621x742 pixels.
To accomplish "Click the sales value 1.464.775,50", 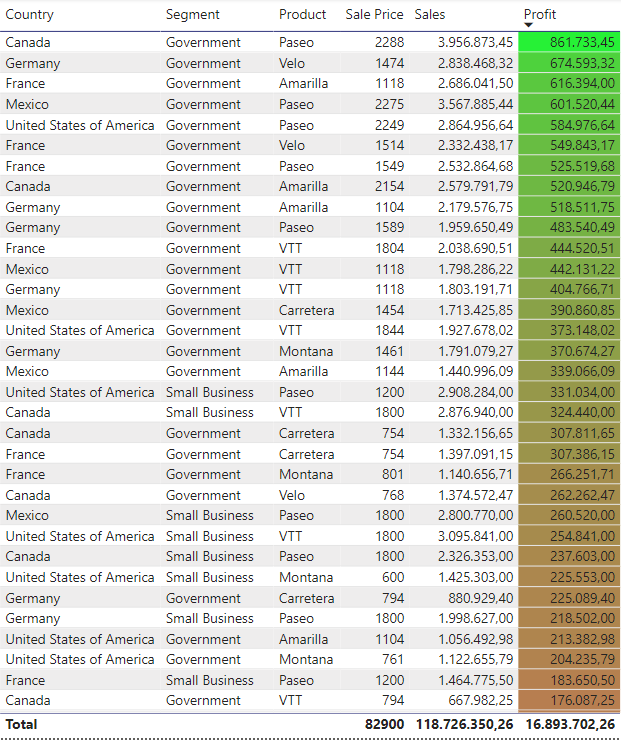I will [475, 680].
